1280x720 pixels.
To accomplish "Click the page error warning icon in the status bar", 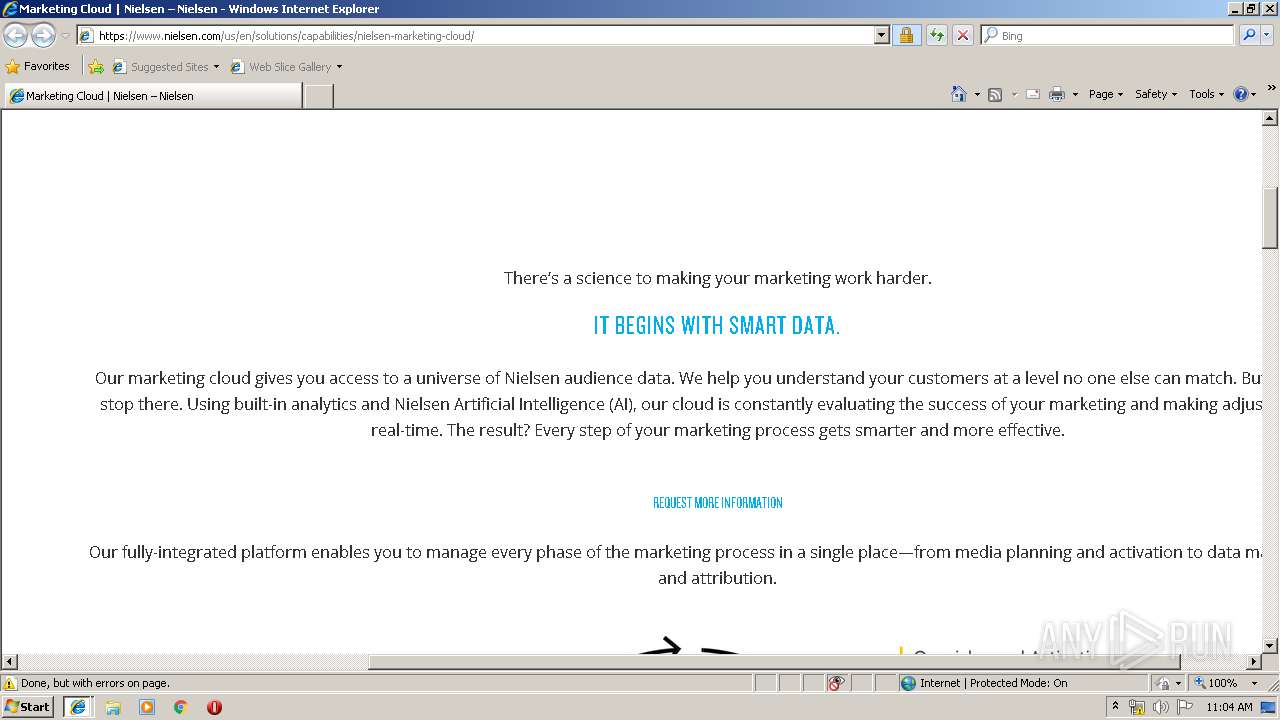I will 10,683.
